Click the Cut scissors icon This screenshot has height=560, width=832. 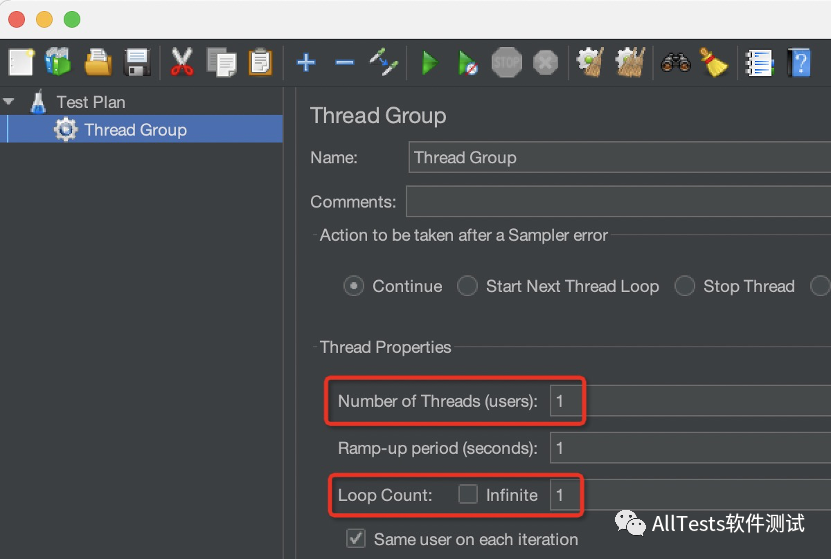(x=182, y=63)
